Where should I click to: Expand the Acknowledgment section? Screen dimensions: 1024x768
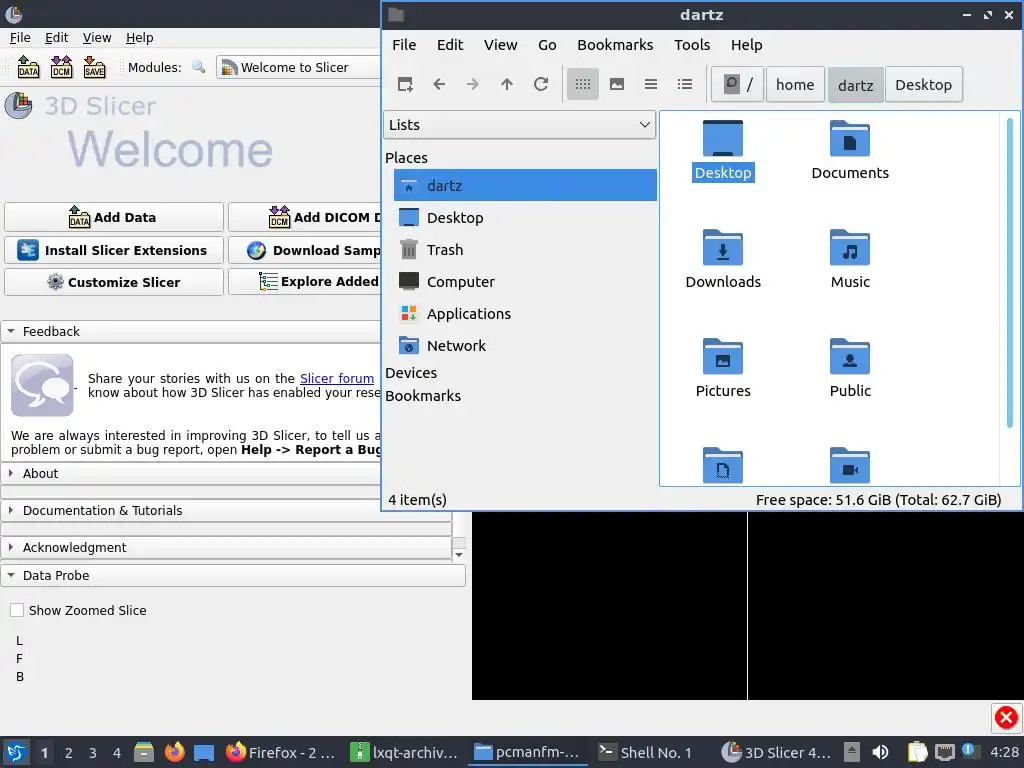[x=226, y=547]
